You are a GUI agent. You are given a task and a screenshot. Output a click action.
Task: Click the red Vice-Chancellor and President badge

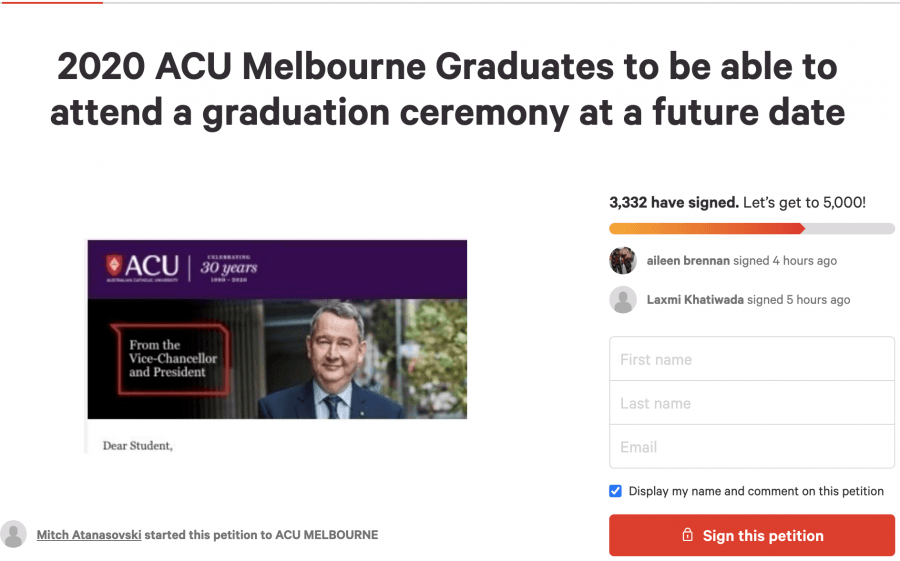170,359
